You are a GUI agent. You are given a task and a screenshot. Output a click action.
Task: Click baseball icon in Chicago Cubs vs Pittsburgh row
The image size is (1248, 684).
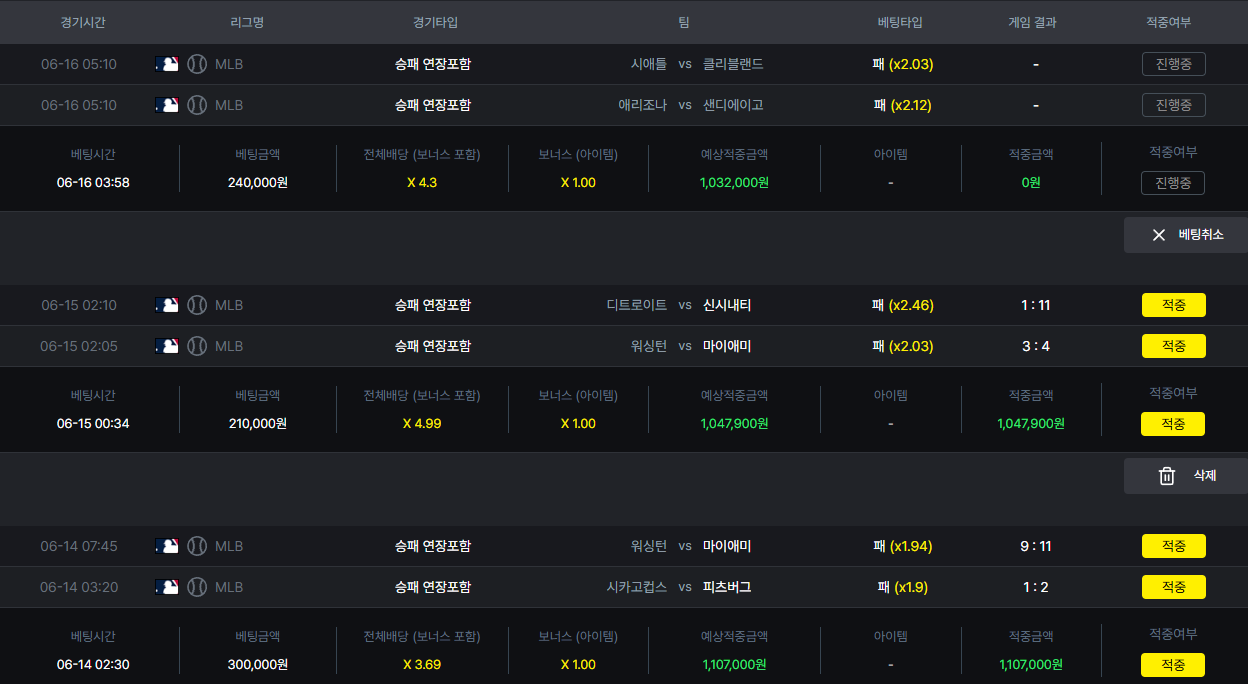point(197,587)
